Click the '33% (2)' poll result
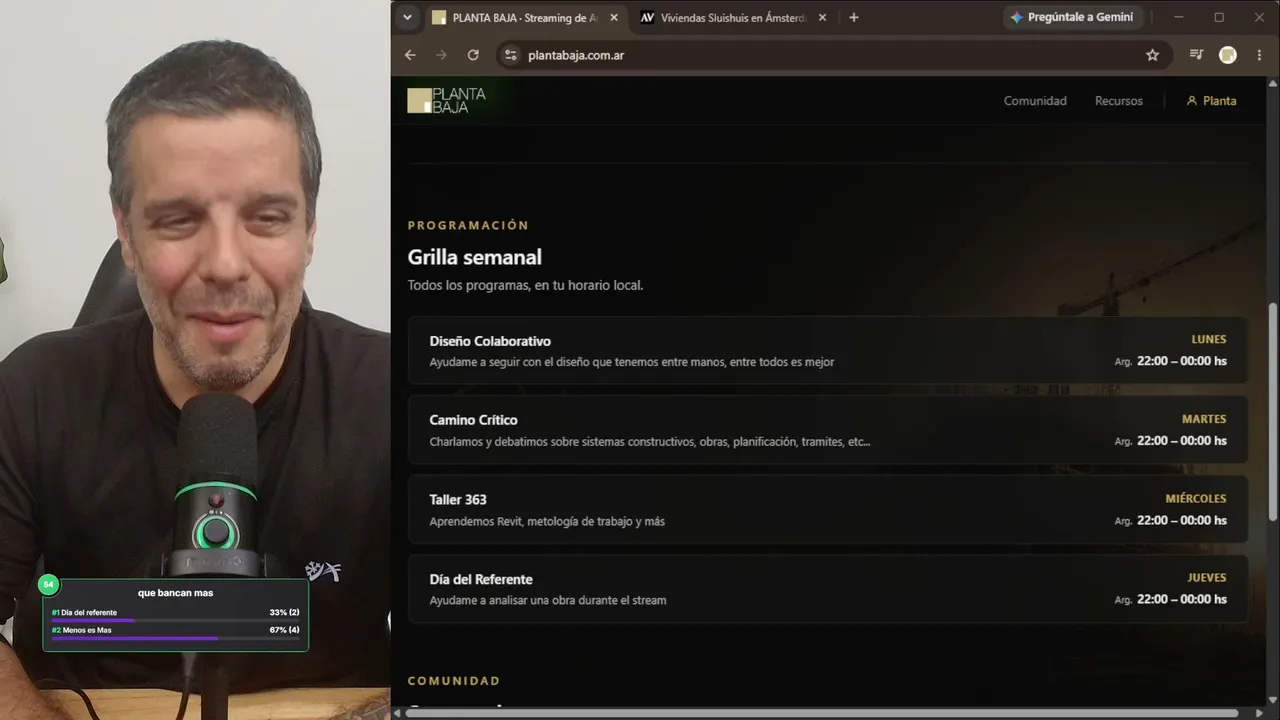 tap(284, 612)
